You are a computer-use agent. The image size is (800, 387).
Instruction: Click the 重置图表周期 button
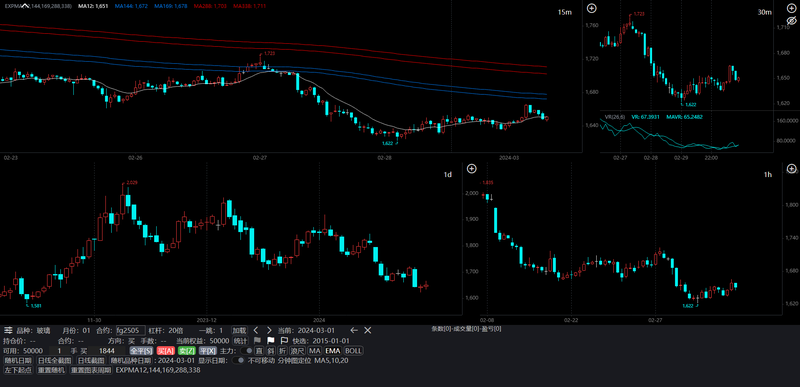[x=91, y=370]
